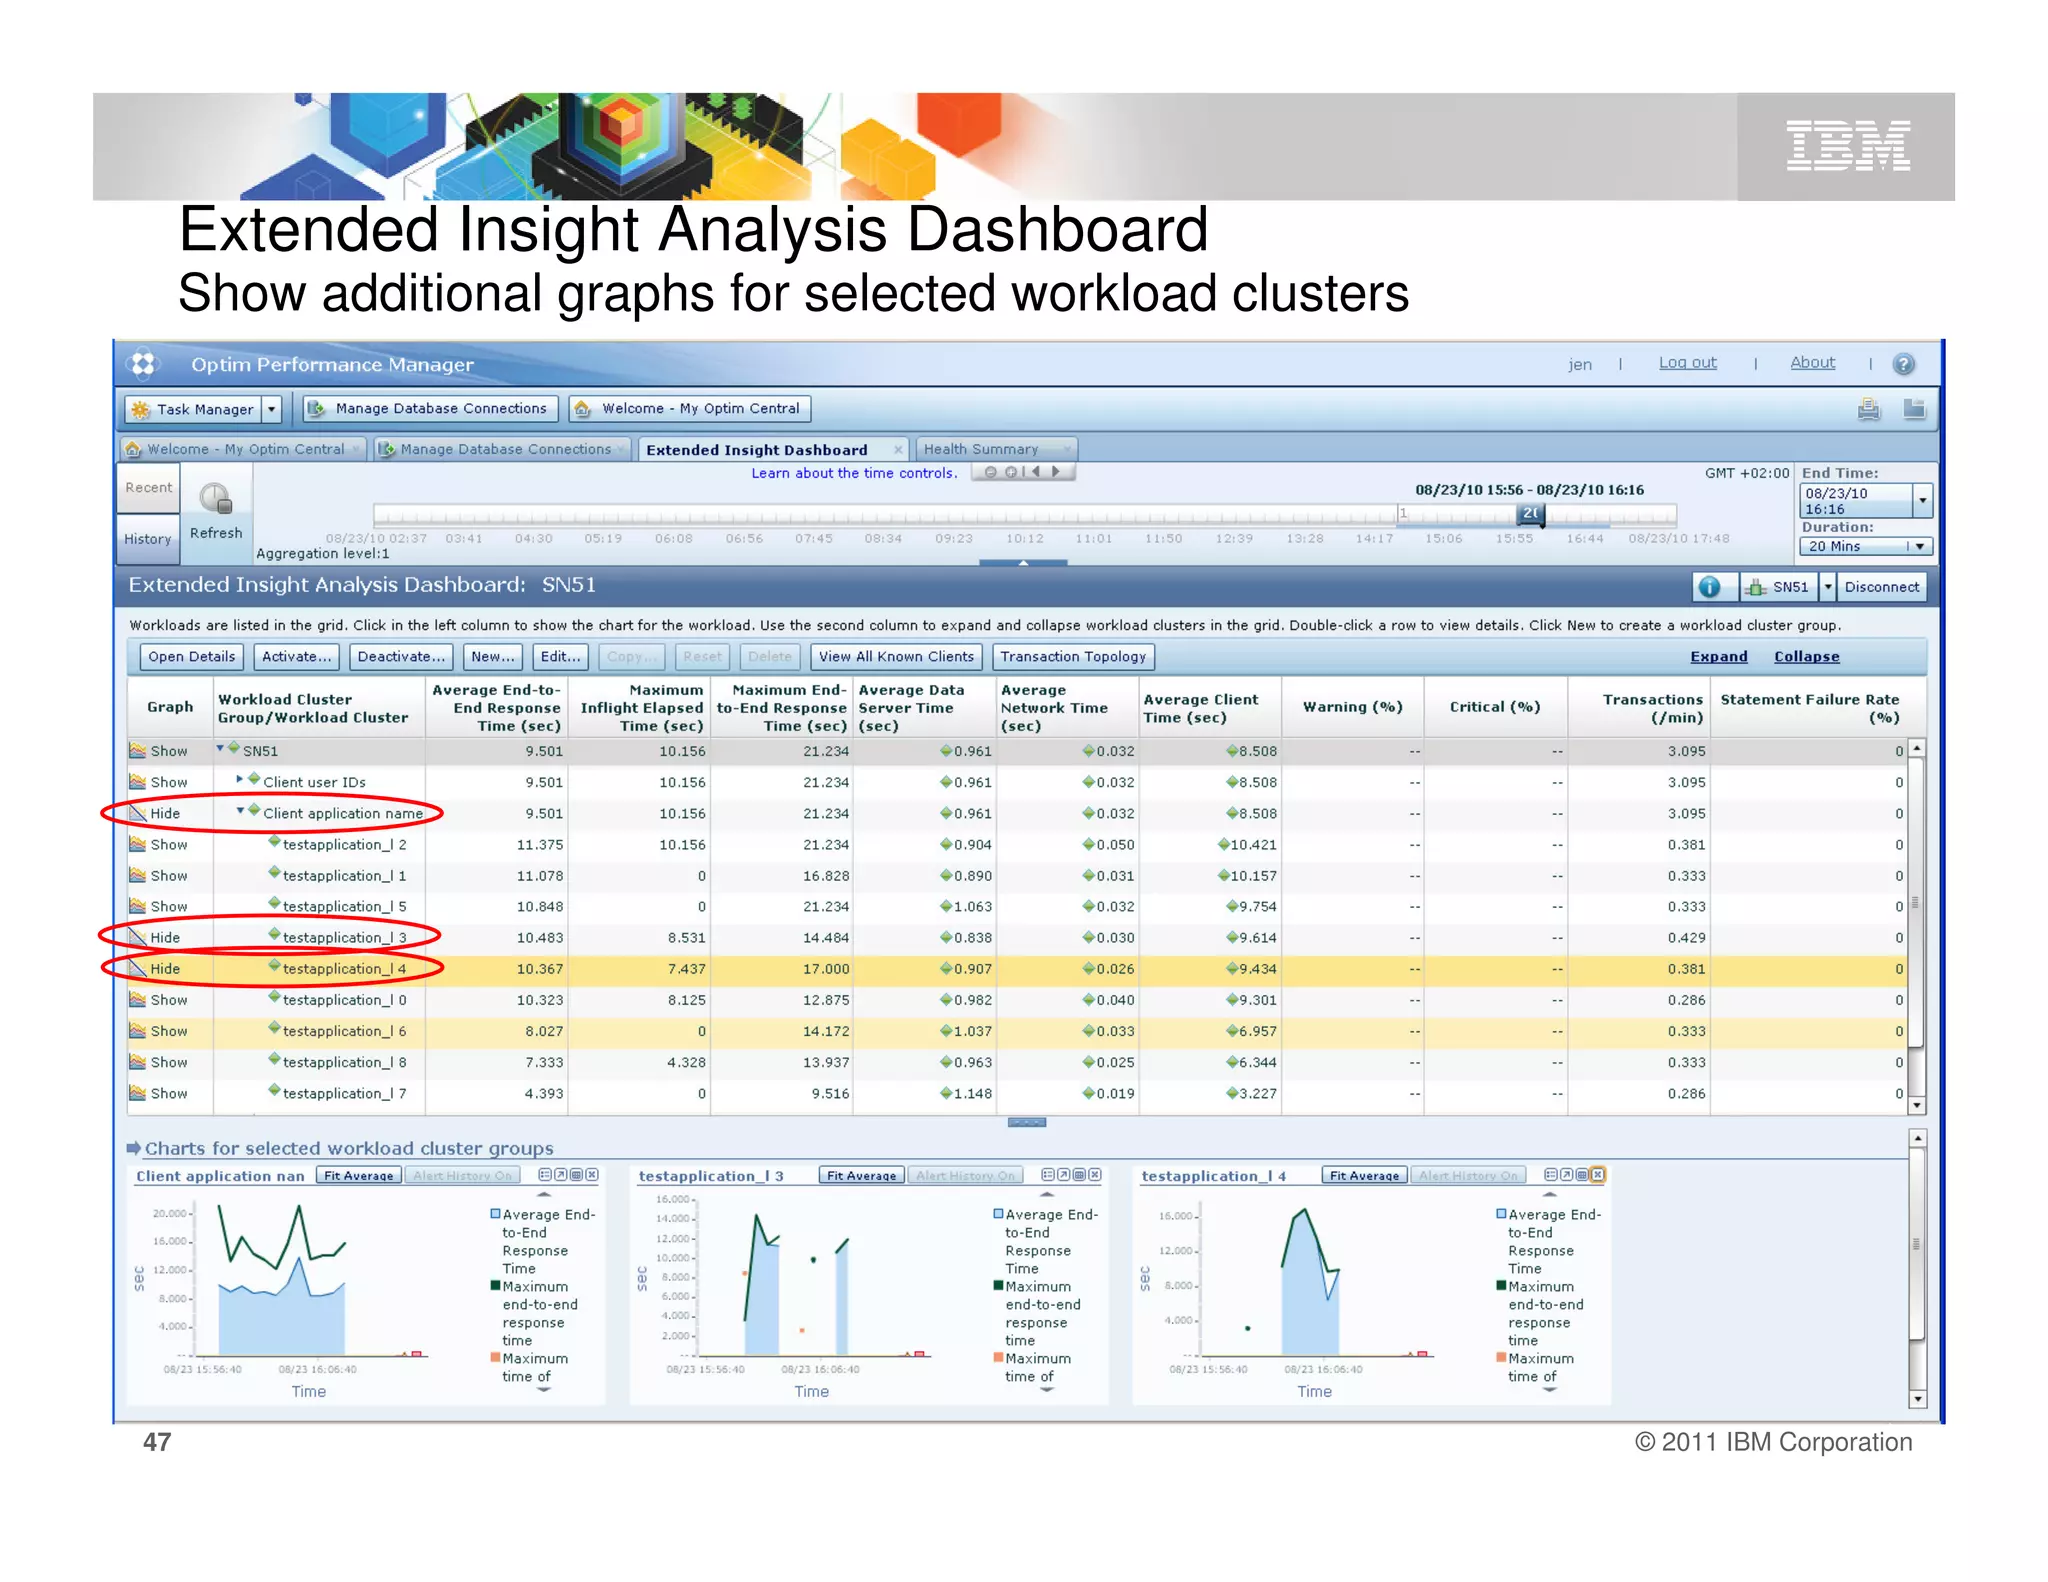Viewport: 2048px width, 1582px height.
Task: Select the Recent side tab
Action: tap(149, 488)
